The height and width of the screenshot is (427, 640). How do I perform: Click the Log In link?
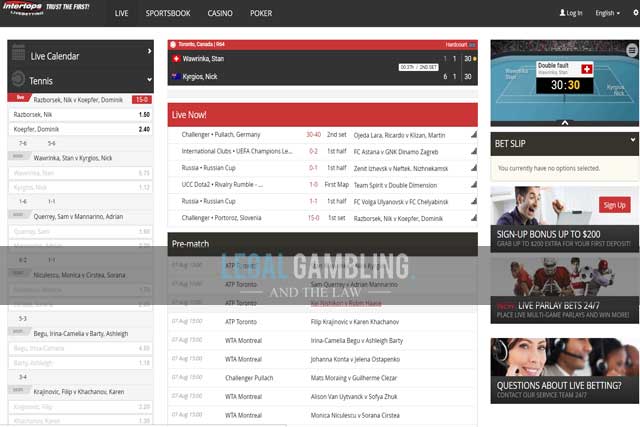coord(571,13)
